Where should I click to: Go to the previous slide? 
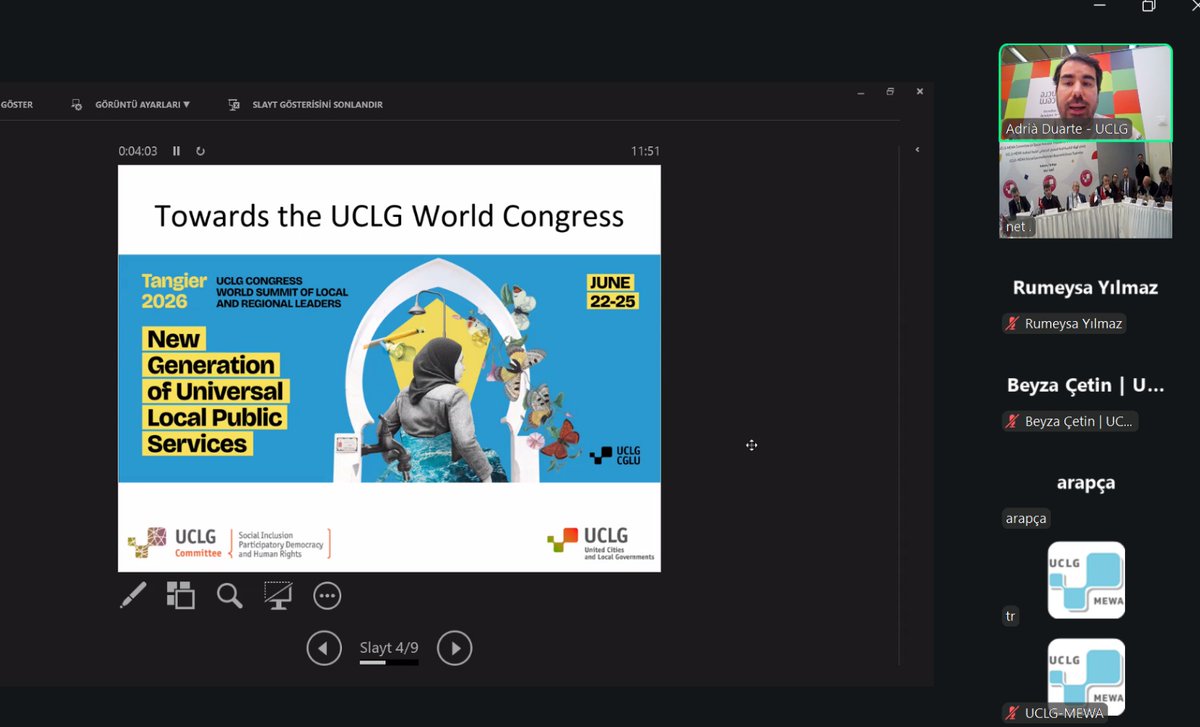coord(323,648)
